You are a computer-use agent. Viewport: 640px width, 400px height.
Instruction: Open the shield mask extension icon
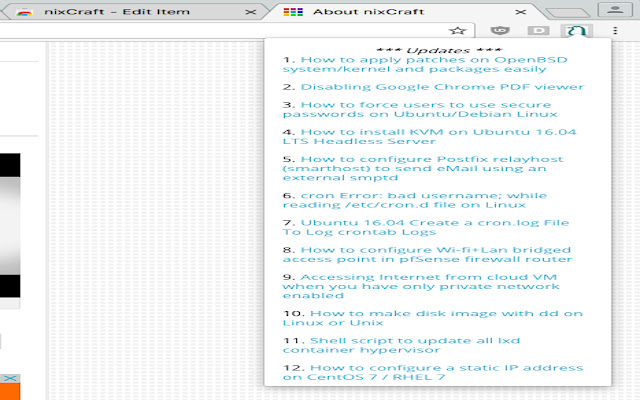coord(500,30)
